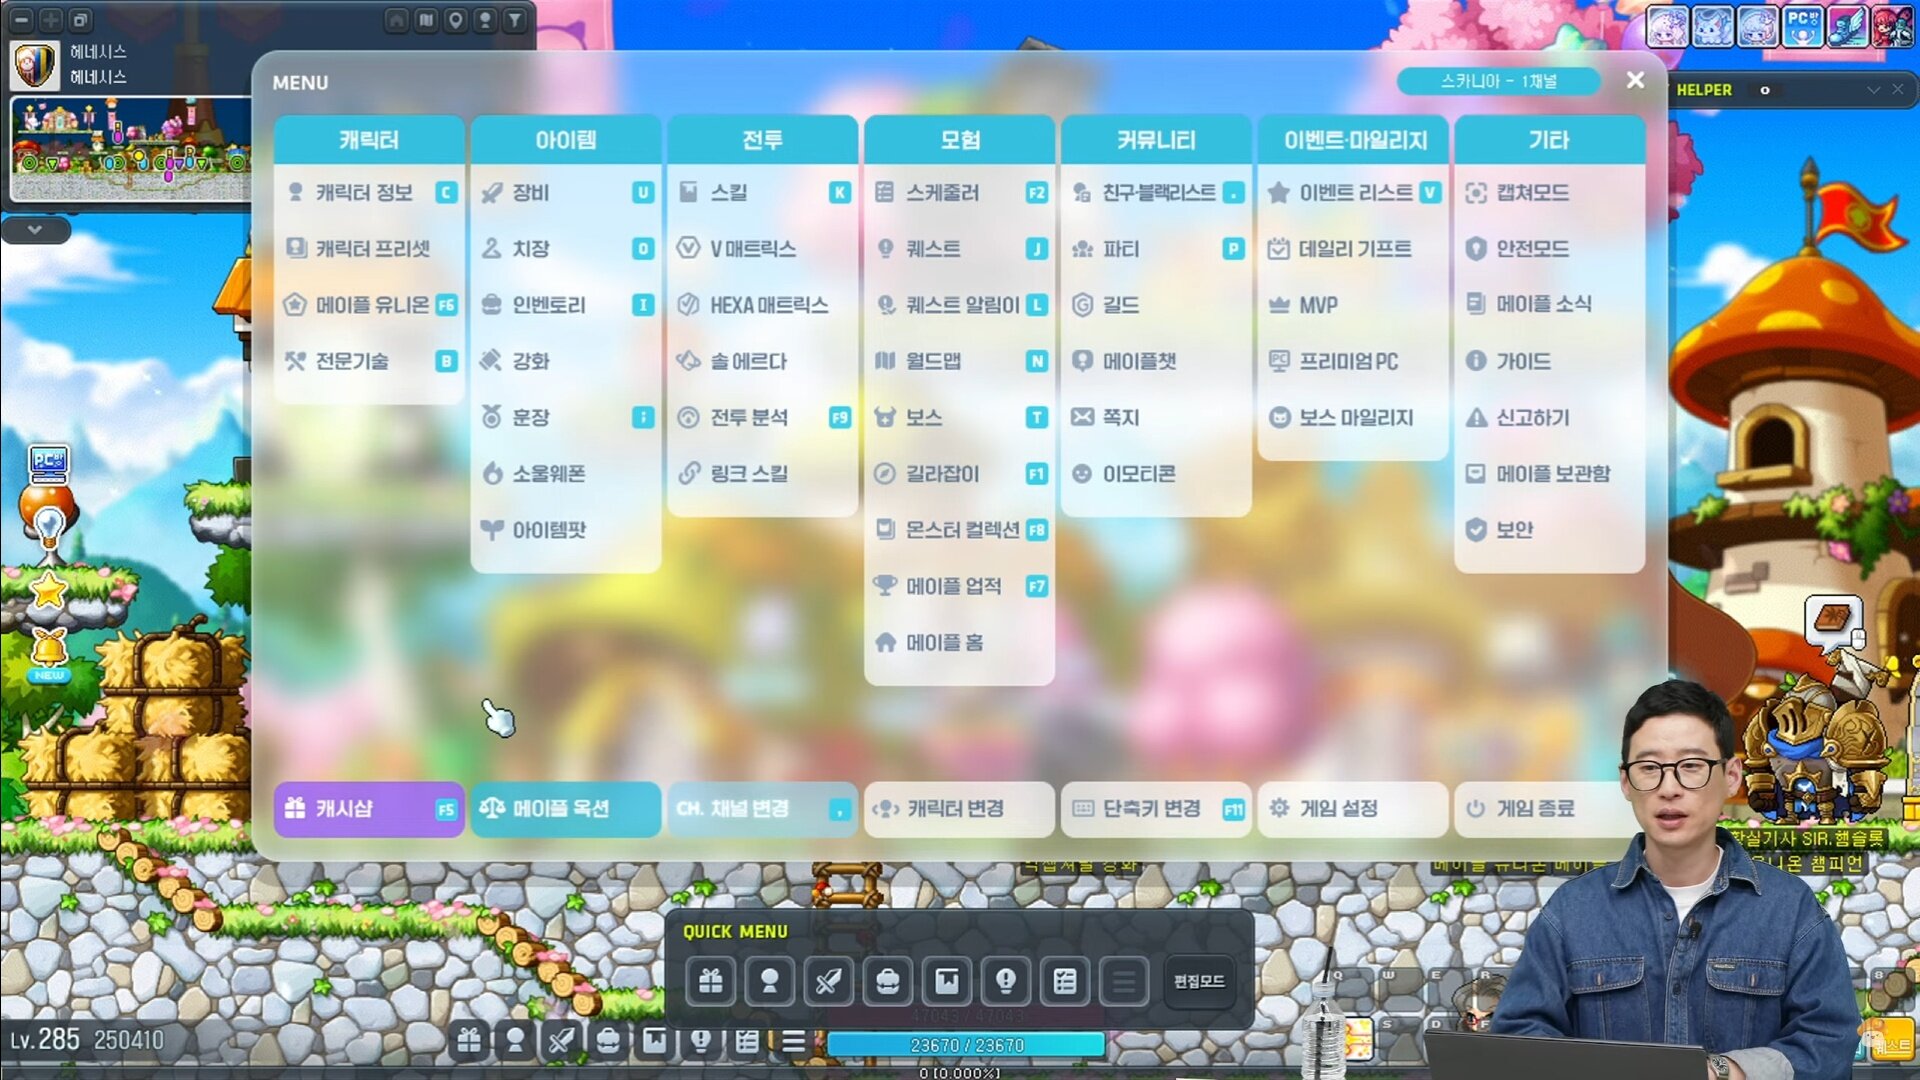Open 훈장 medal entry
Image resolution: width=1920 pixels, height=1080 pixels.
566,417
